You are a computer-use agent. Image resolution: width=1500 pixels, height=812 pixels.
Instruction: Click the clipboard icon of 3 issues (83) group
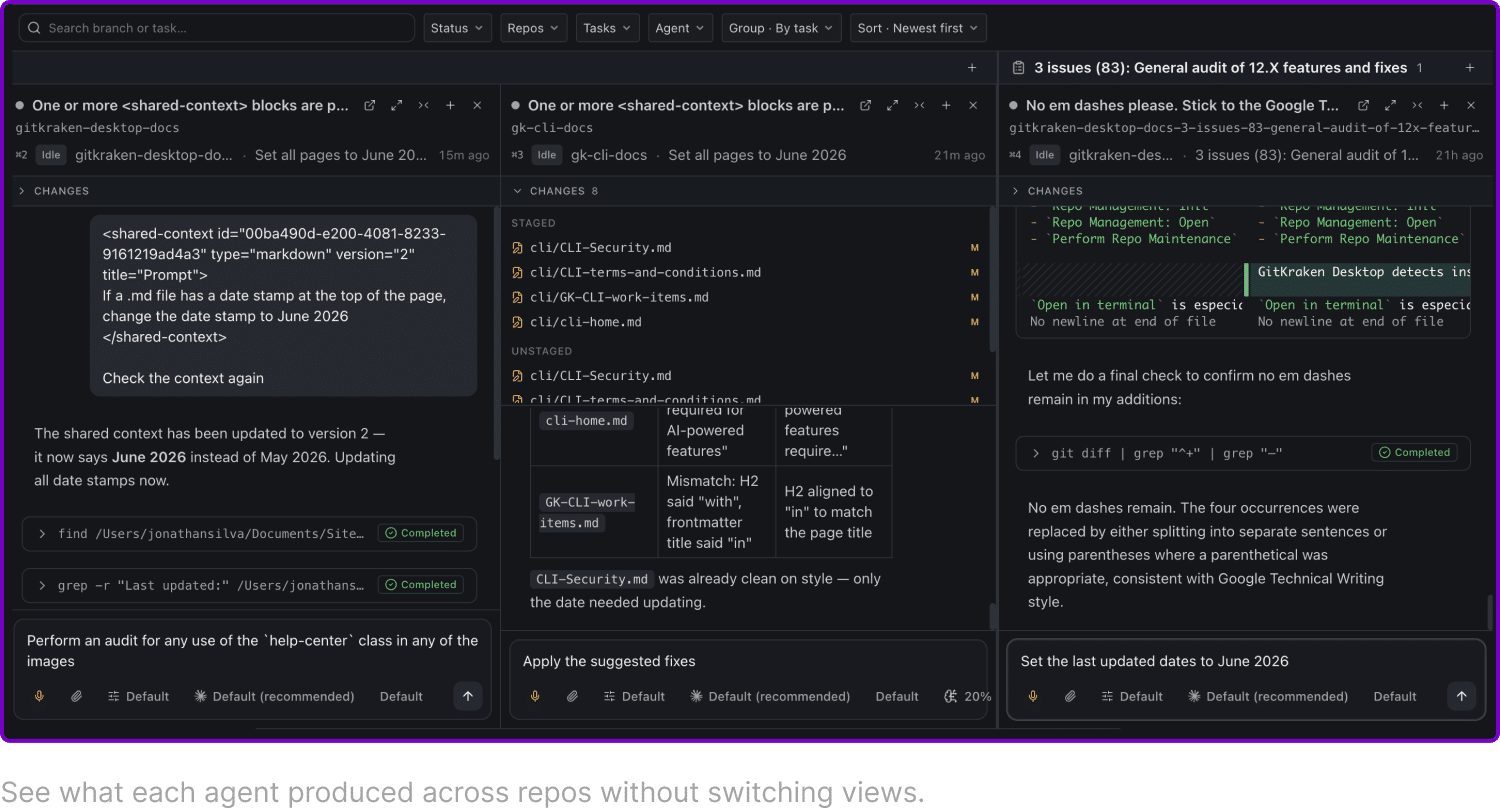click(1018, 68)
